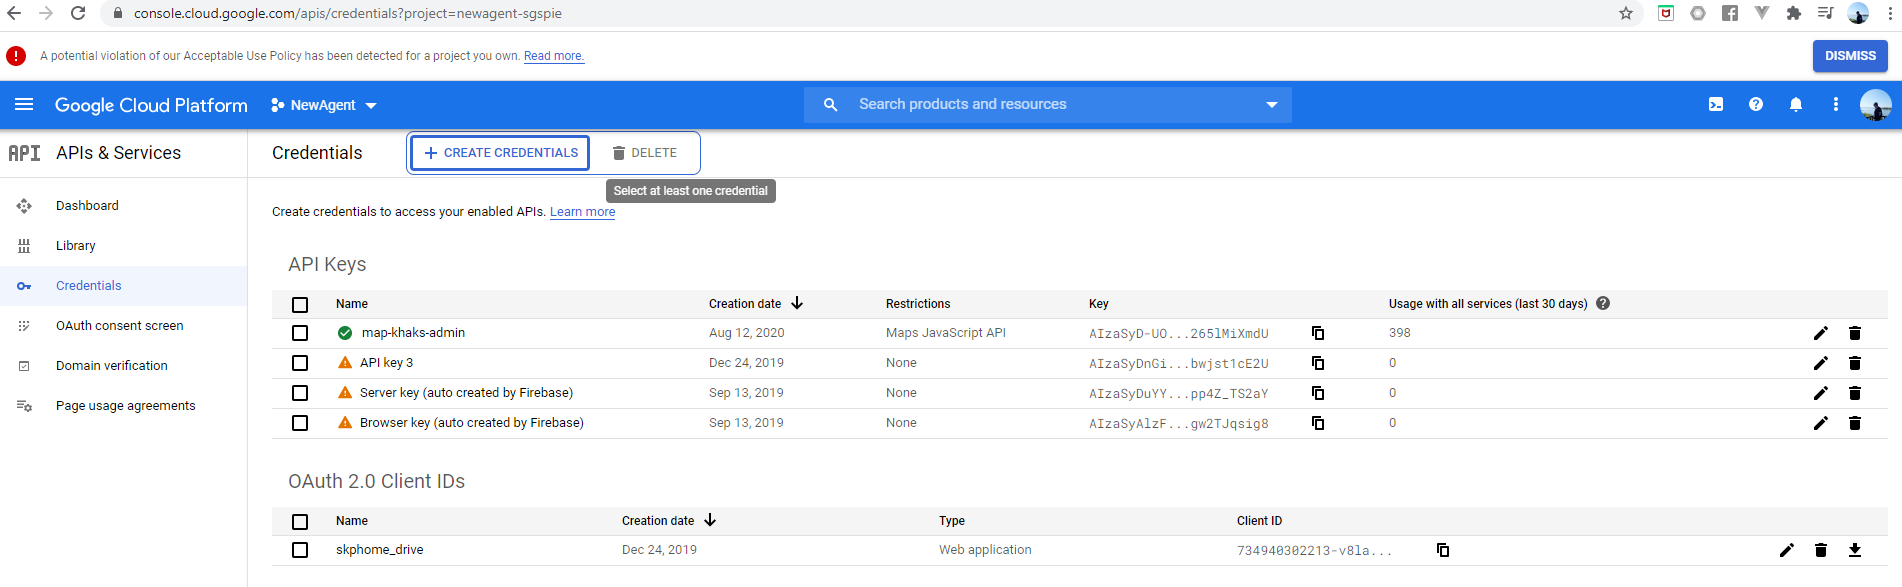This screenshot has height=587, width=1902.
Task: Open browser extensions puzzle icon
Action: (1794, 13)
